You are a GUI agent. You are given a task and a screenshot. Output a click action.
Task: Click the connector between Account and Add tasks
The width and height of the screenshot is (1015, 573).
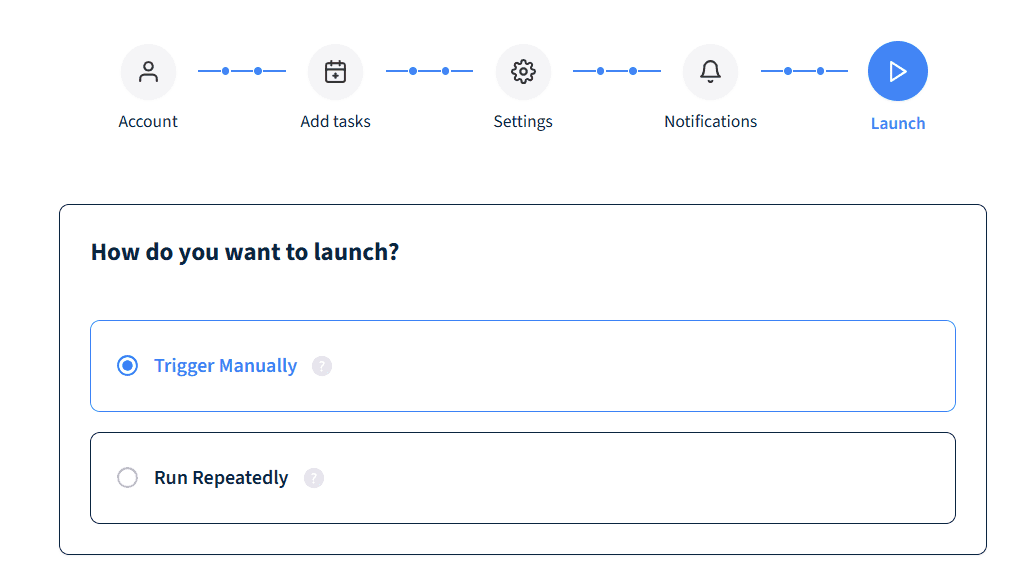click(x=242, y=71)
